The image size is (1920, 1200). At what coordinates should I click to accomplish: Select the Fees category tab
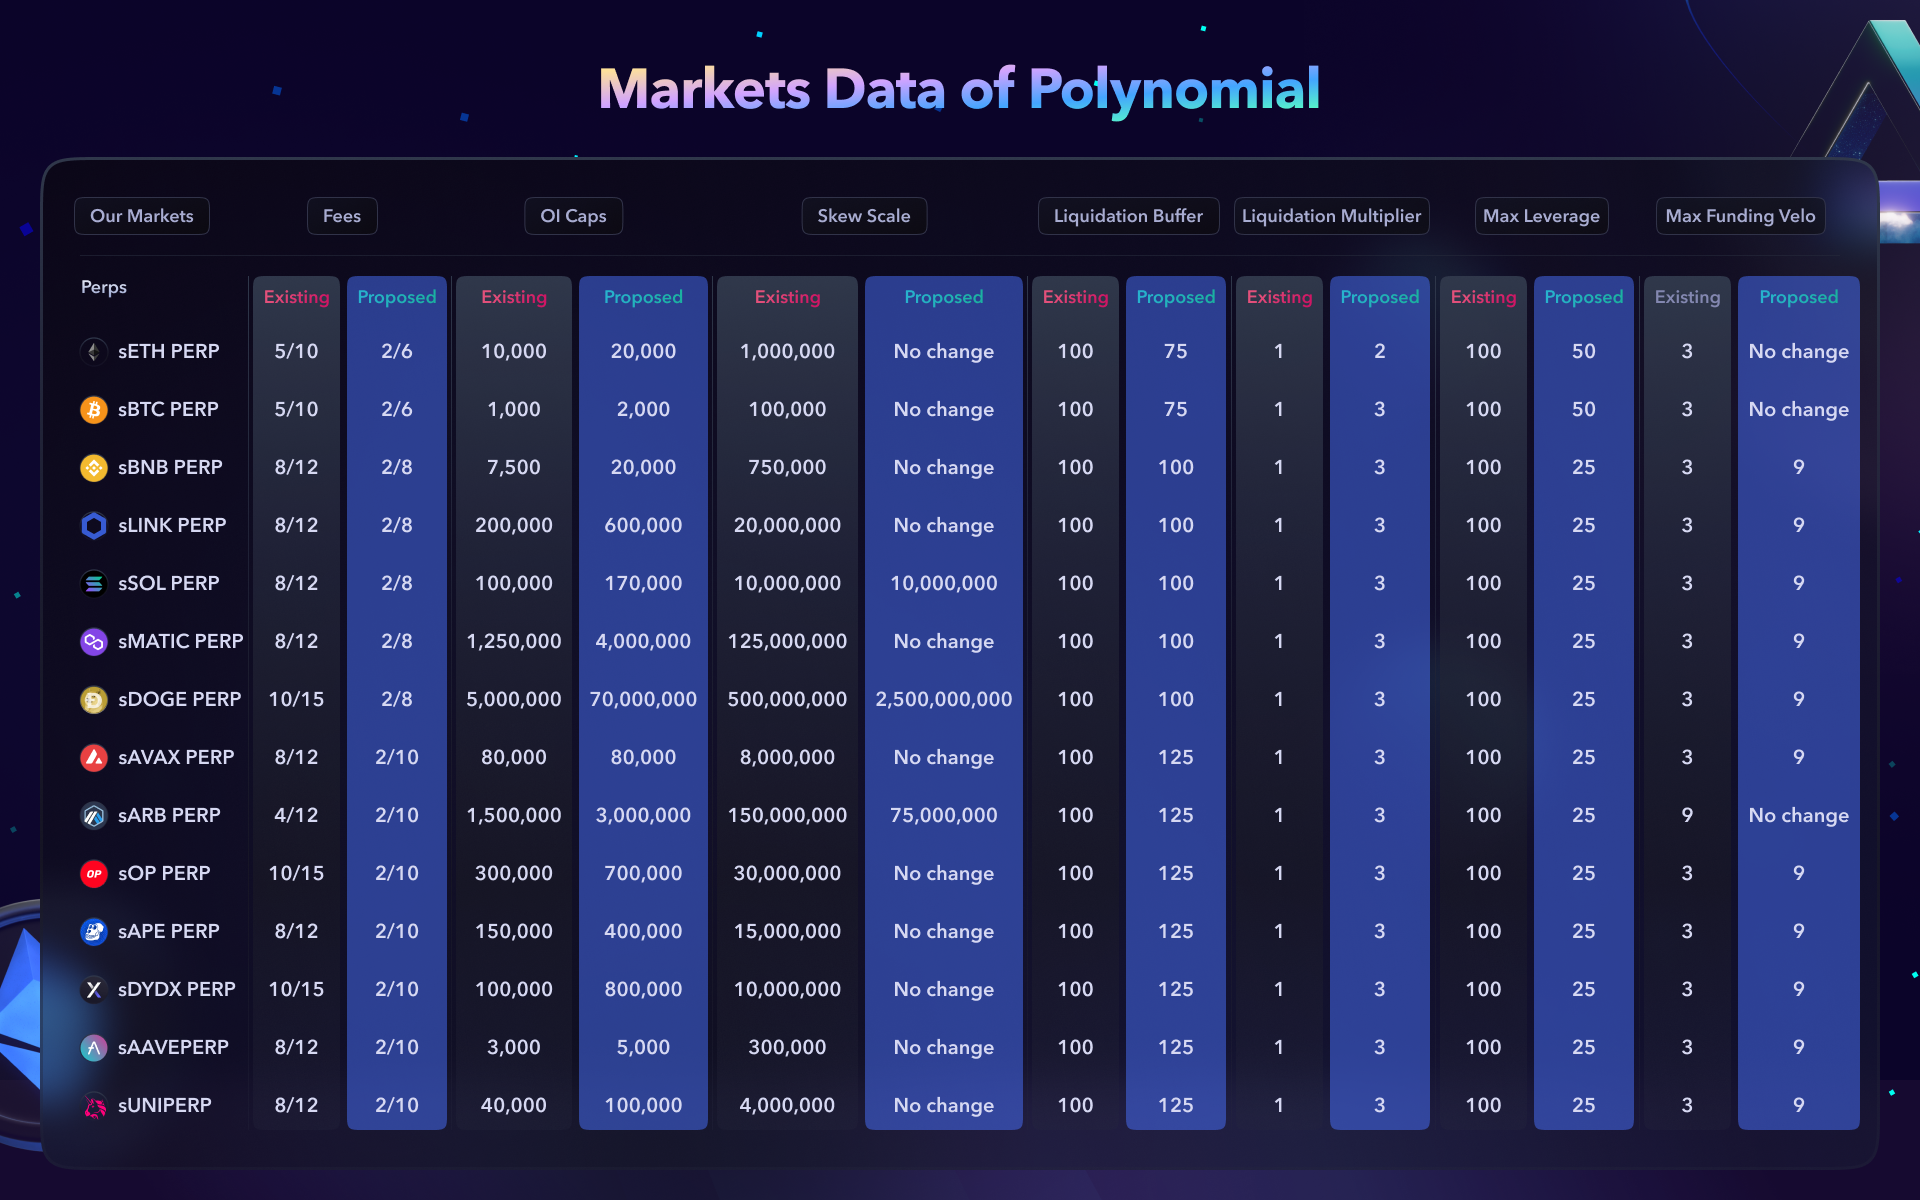(342, 216)
